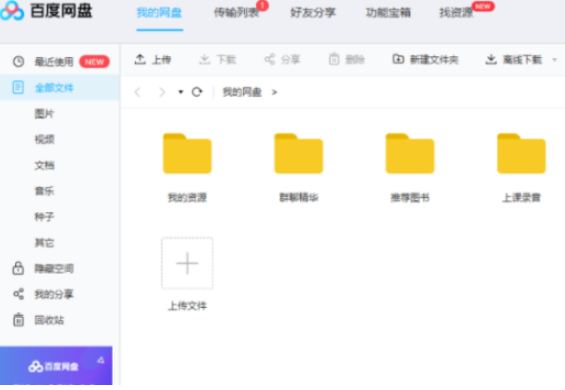Screen dimensions: 565x390
Task: Open the 功能宝箱 tab
Action: (x=388, y=13)
